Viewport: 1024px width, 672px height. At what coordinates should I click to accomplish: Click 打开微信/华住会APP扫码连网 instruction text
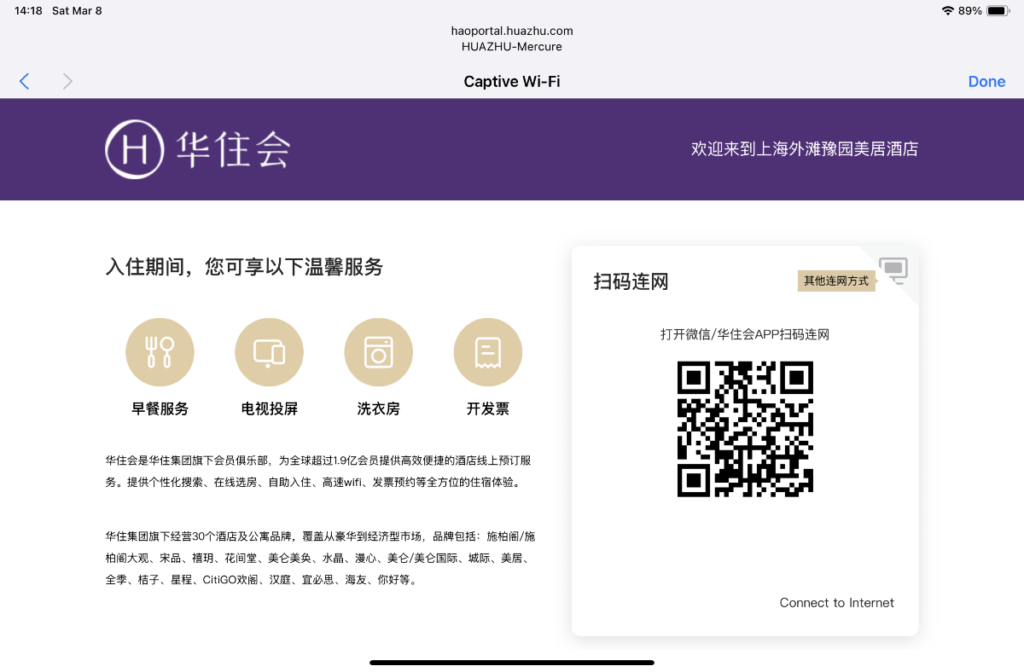(744, 334)
